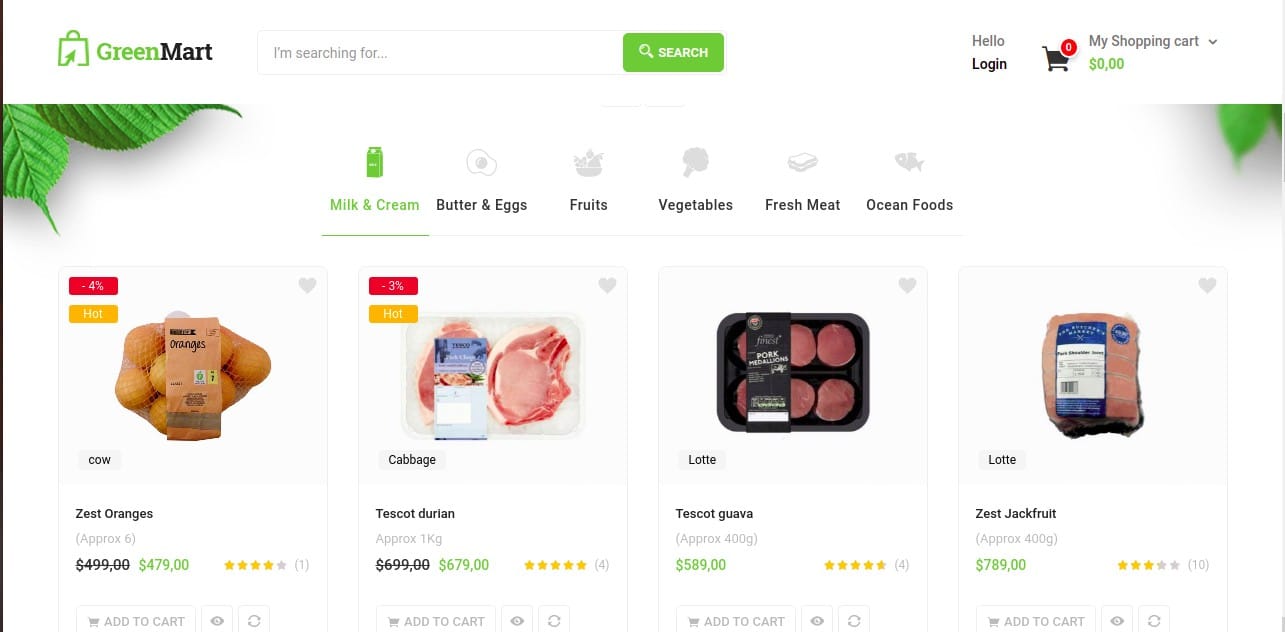This screenshot has height=632, width=1285.
Task: Click the Login link
Action: 989,64
